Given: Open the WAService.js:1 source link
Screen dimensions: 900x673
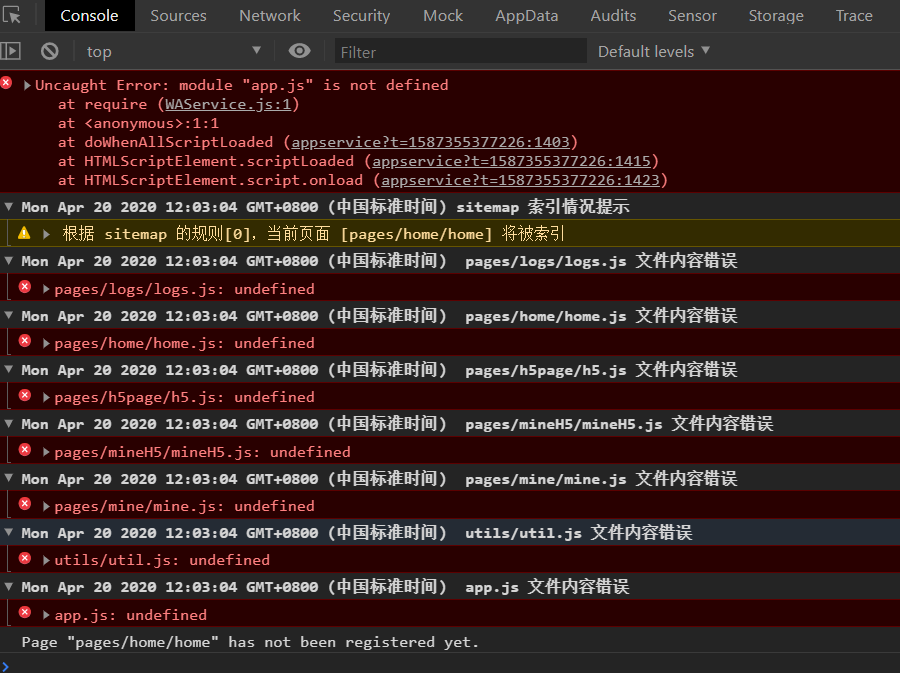Looking at the screenshot, I should [228, 104].
